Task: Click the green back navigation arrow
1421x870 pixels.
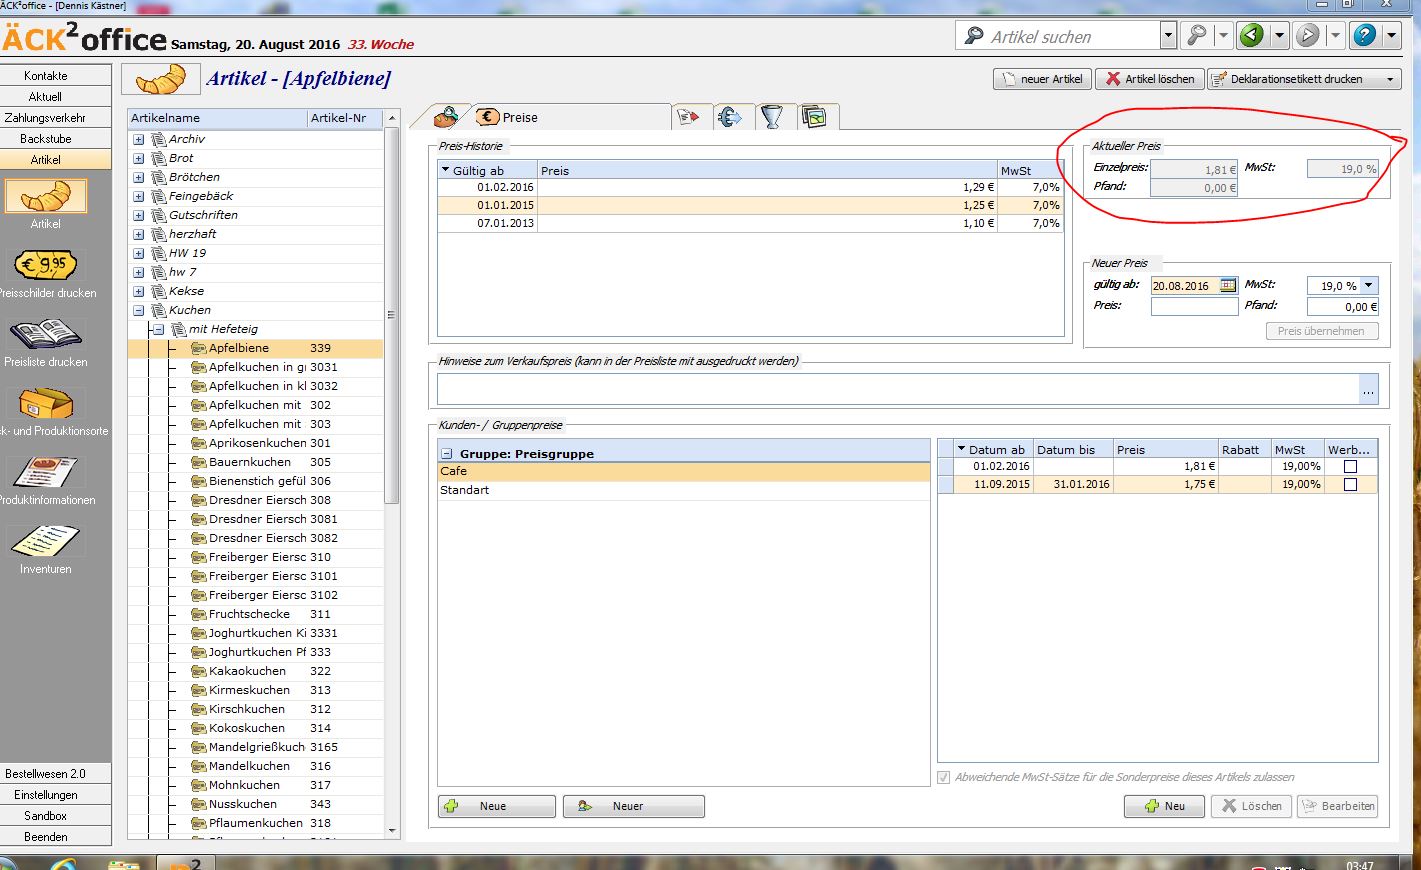Action: (x=1251, y=36)
